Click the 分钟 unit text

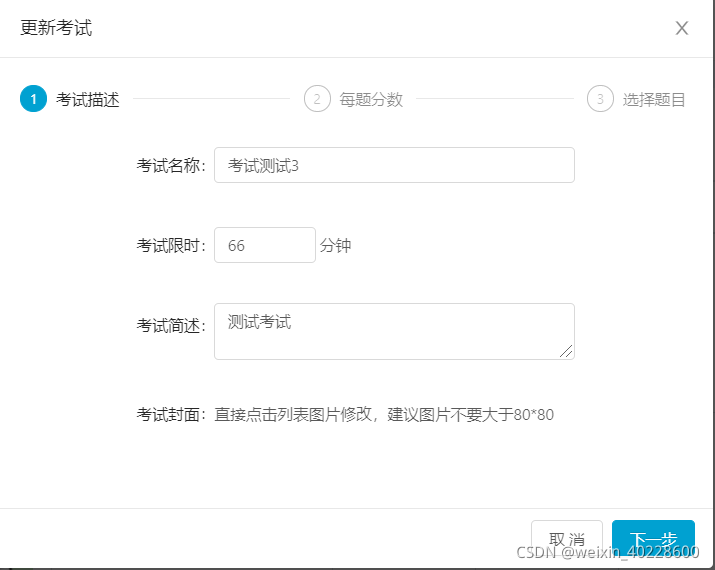[335, 245]
